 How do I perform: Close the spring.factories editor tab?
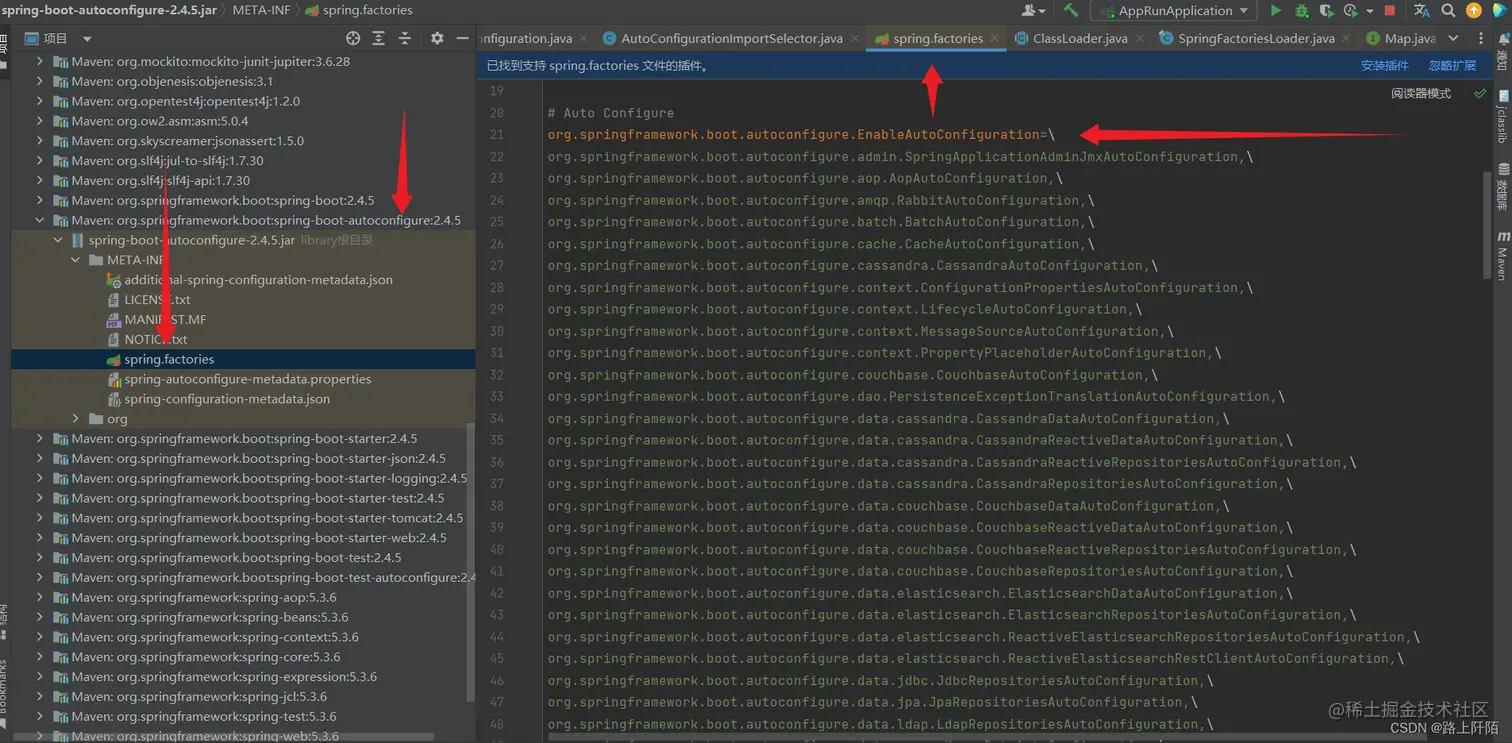(996, 38)
